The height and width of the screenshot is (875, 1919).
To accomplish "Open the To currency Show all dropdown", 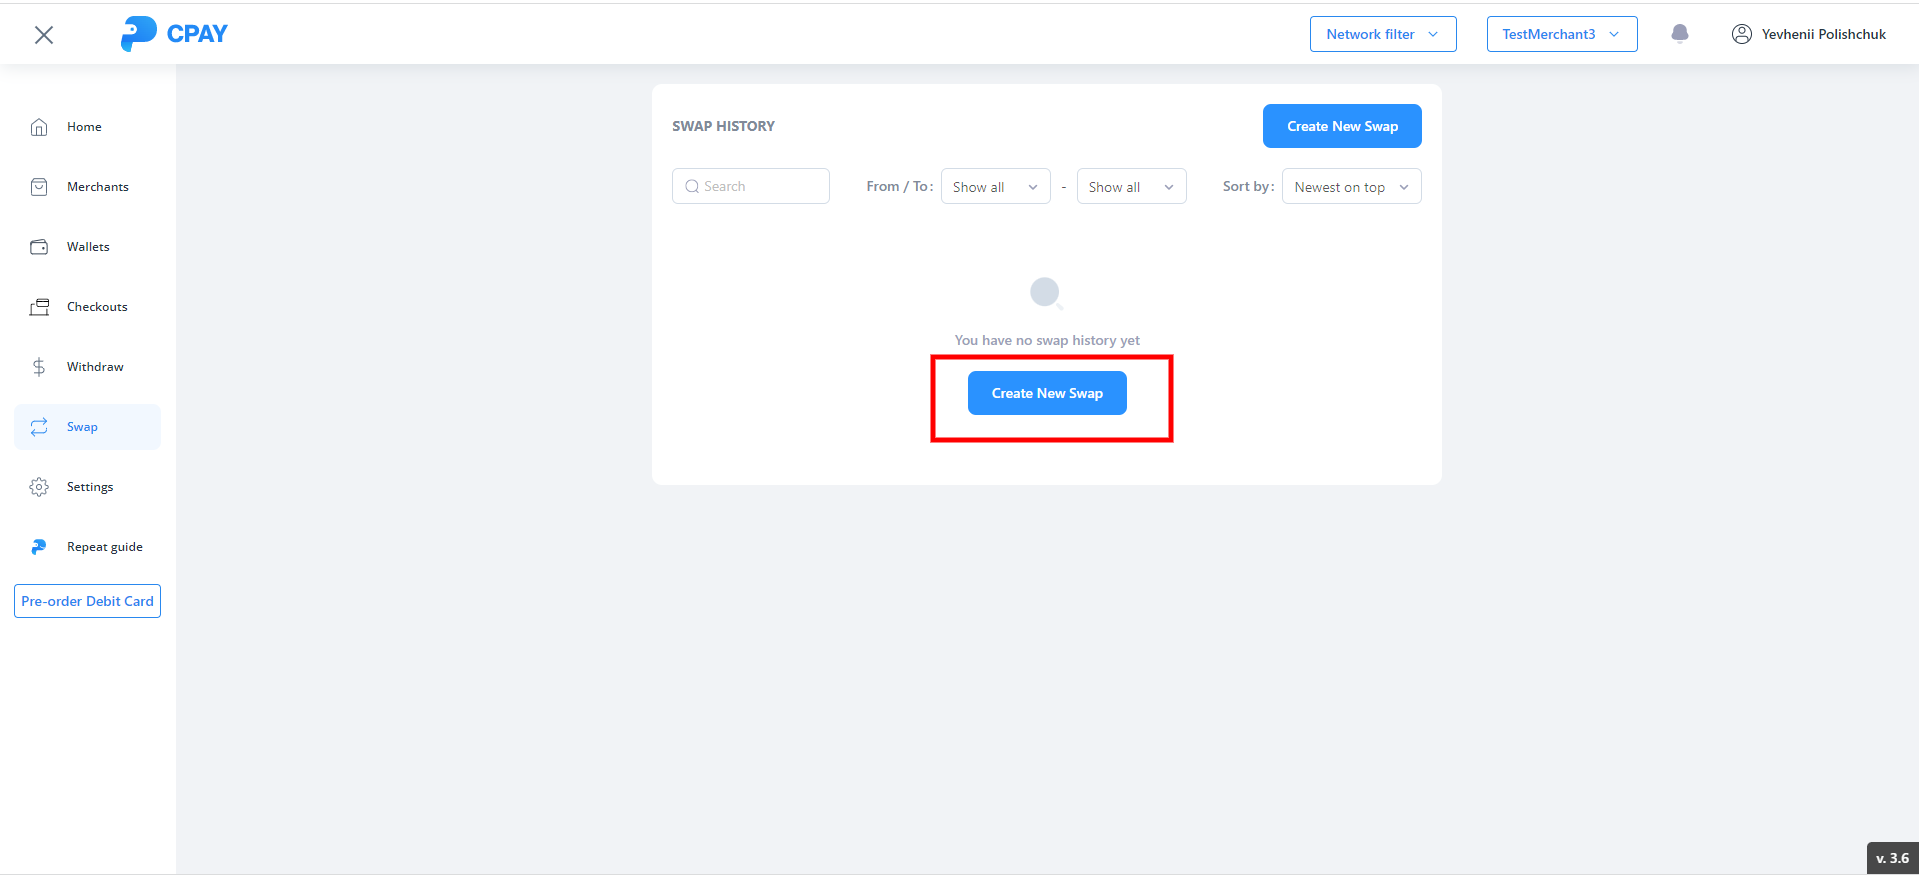I will click(x=1131, y=187).
